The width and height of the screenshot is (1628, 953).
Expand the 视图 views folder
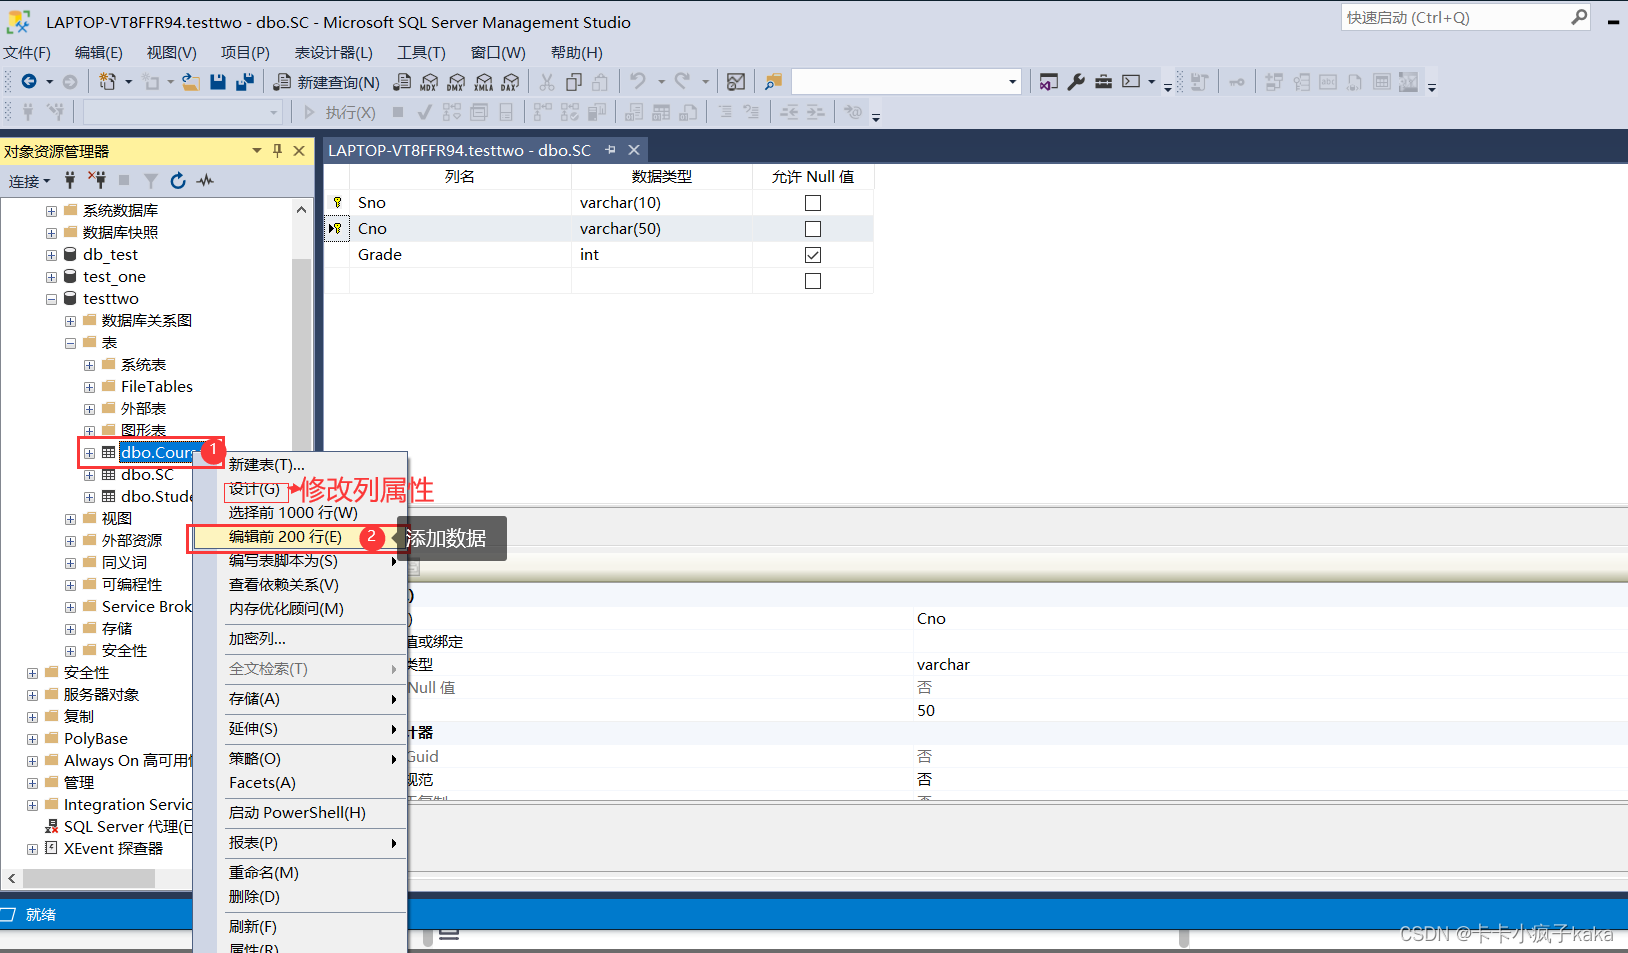pos(70,519)
